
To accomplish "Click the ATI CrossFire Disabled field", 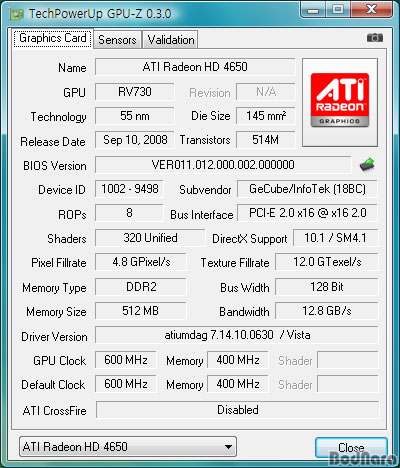I will click(x=238, y=410).
